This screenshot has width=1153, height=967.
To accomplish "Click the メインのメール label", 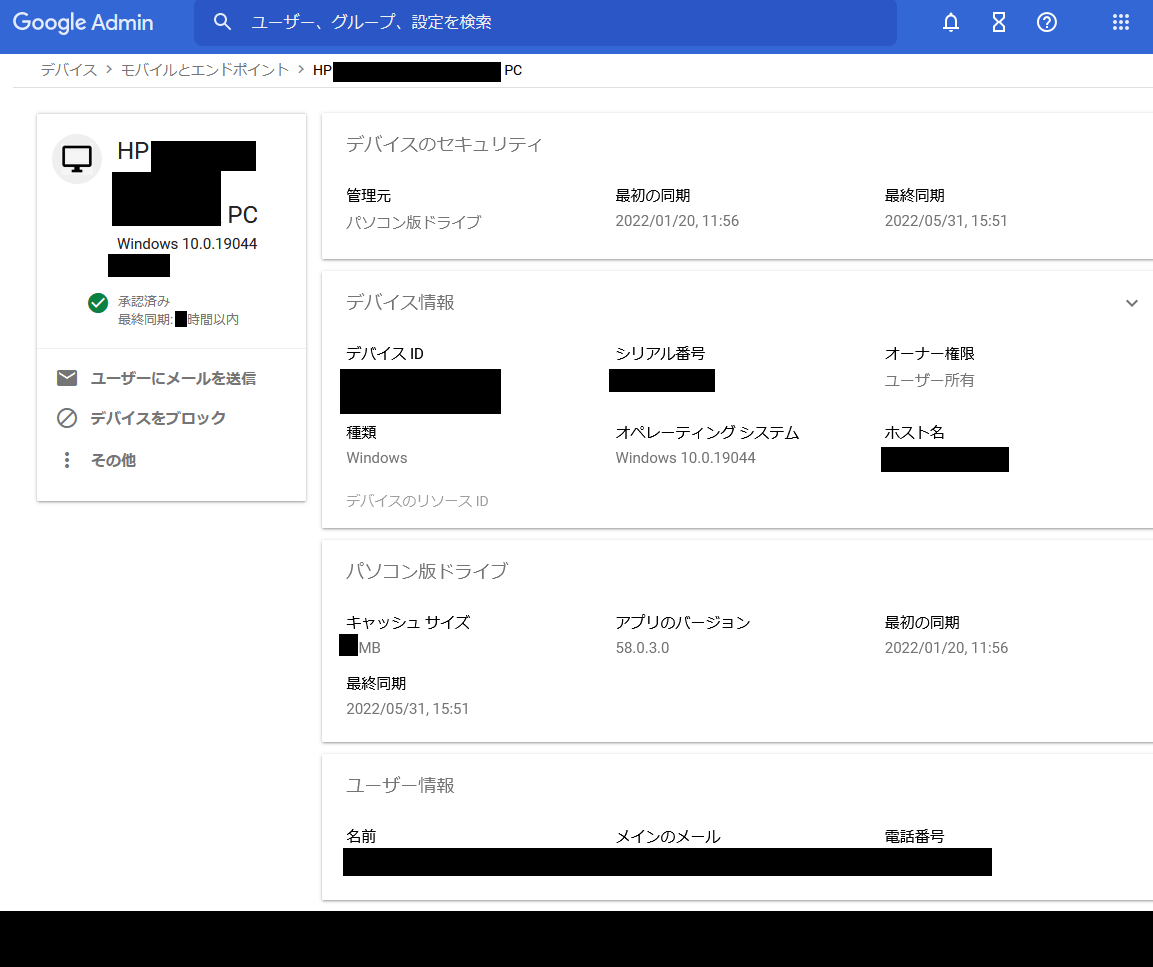I will click(668, 836).
